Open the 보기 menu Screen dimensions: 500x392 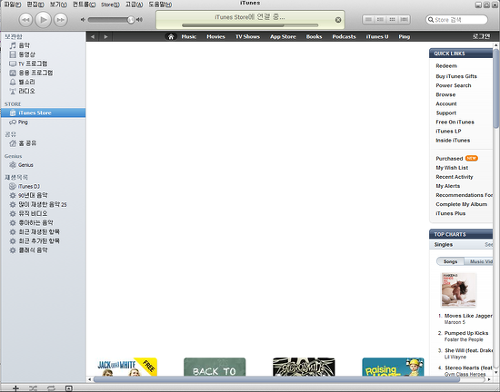(58, 4)
